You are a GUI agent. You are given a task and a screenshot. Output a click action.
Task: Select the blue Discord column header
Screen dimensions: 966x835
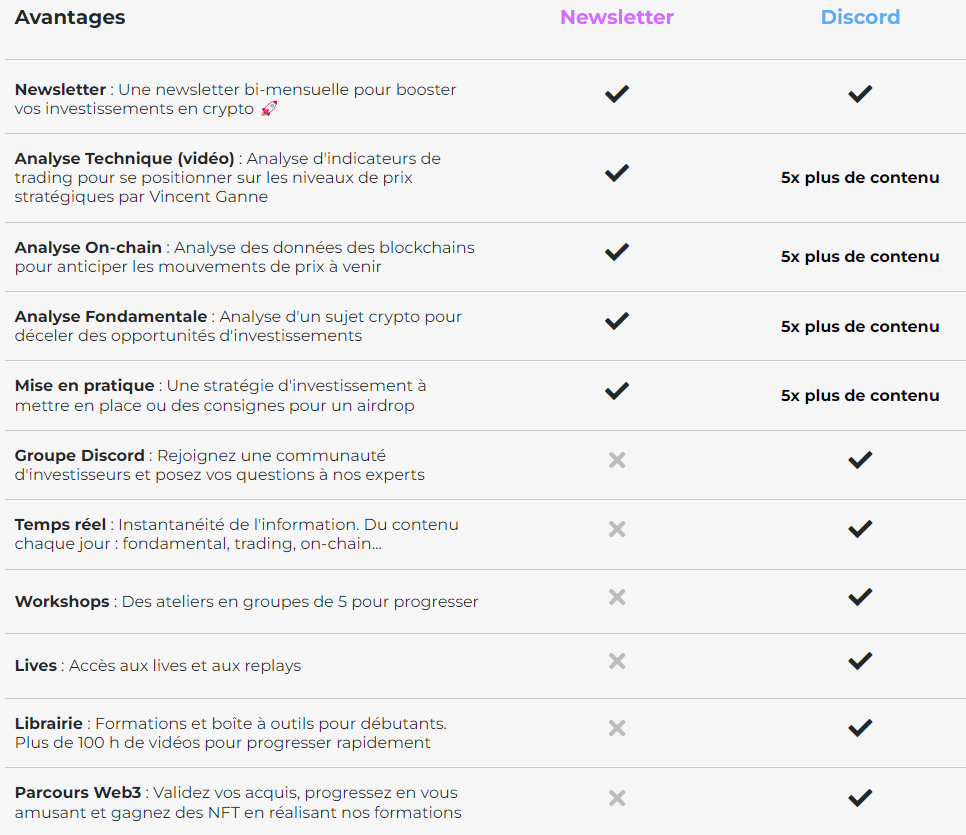coord(860,17)
